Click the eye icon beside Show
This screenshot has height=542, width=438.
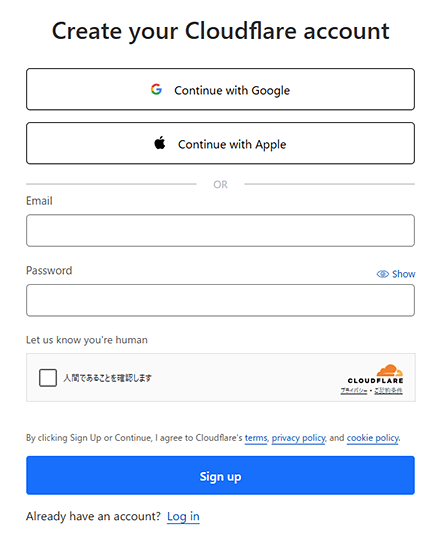(382, 274)
